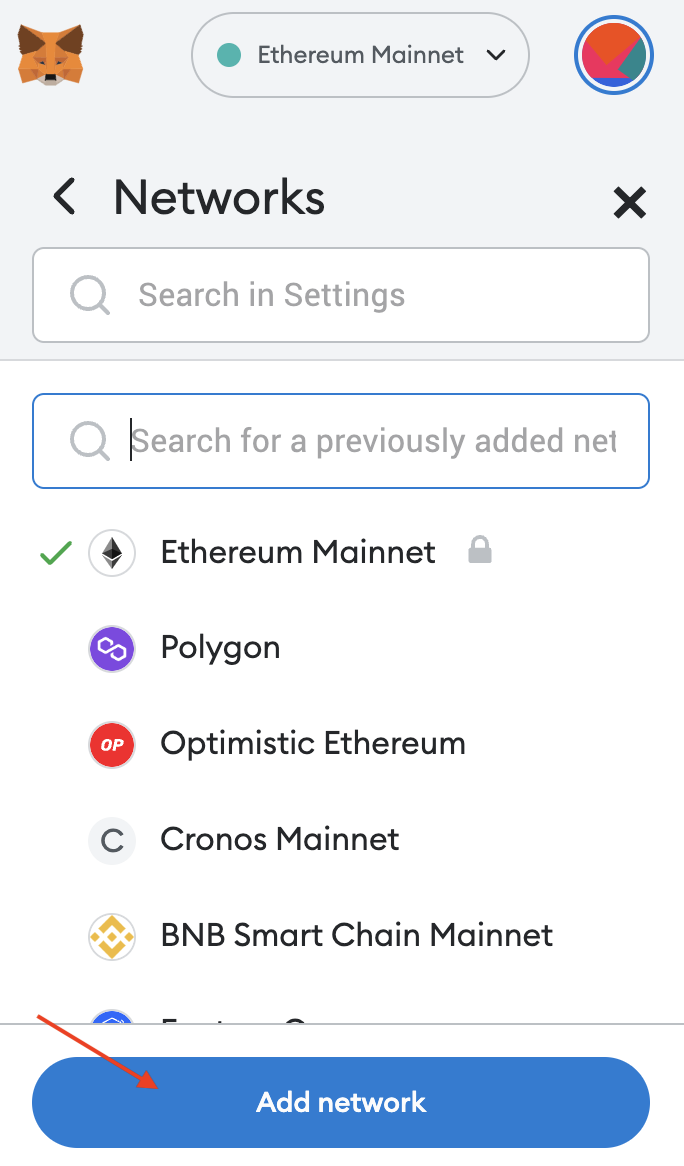Click the Cronos Mainnet letter icon
Viewport: 684px width, 1166px height.
(112, 841)
